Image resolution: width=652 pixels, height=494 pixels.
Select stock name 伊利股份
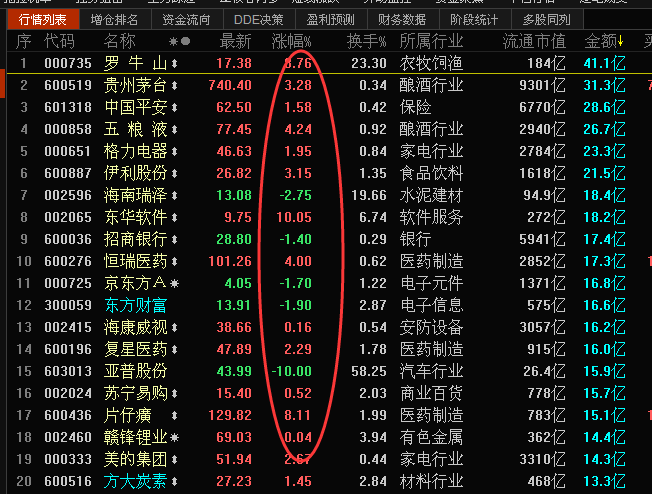click(136, 173)
